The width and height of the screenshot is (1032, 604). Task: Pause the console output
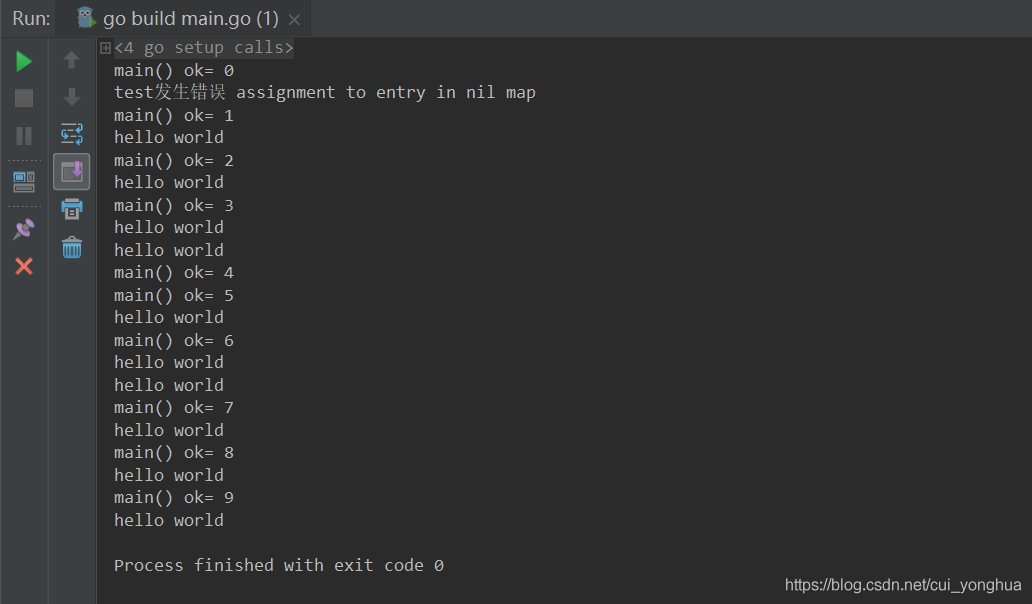click(22, 136)
